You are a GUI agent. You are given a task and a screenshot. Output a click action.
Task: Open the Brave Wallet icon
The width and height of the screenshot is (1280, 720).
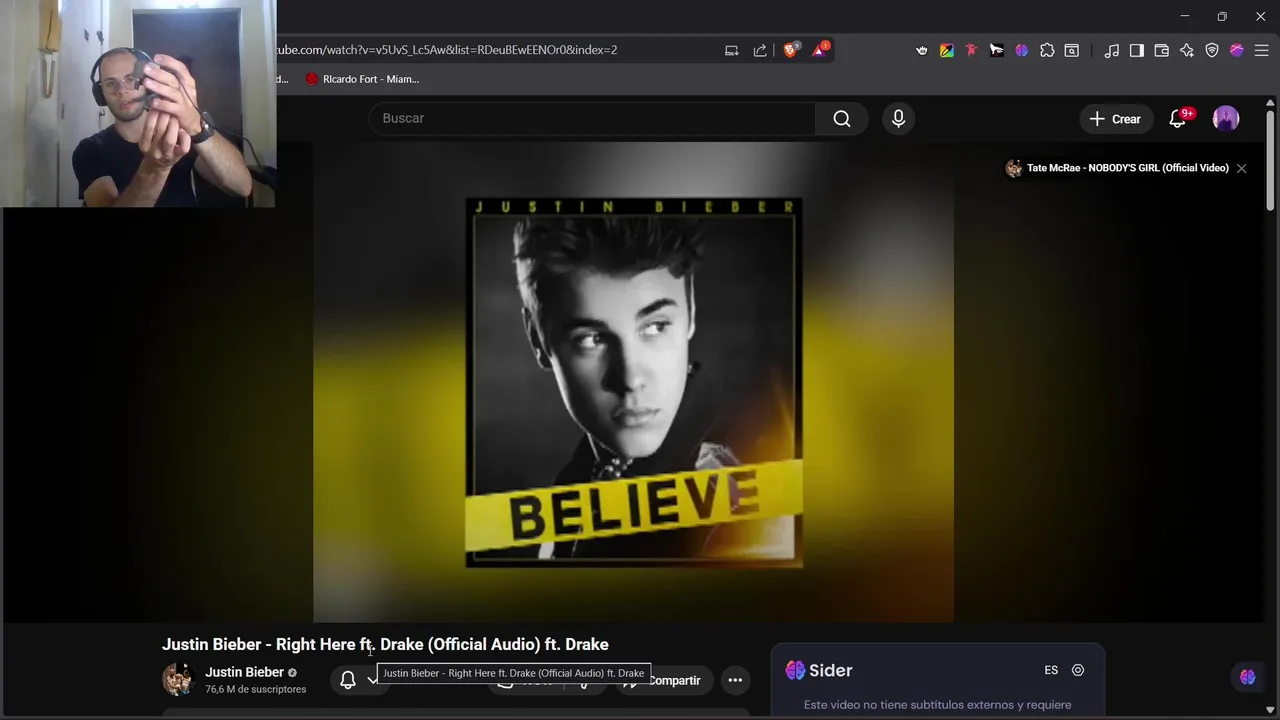coord(1162,50)
